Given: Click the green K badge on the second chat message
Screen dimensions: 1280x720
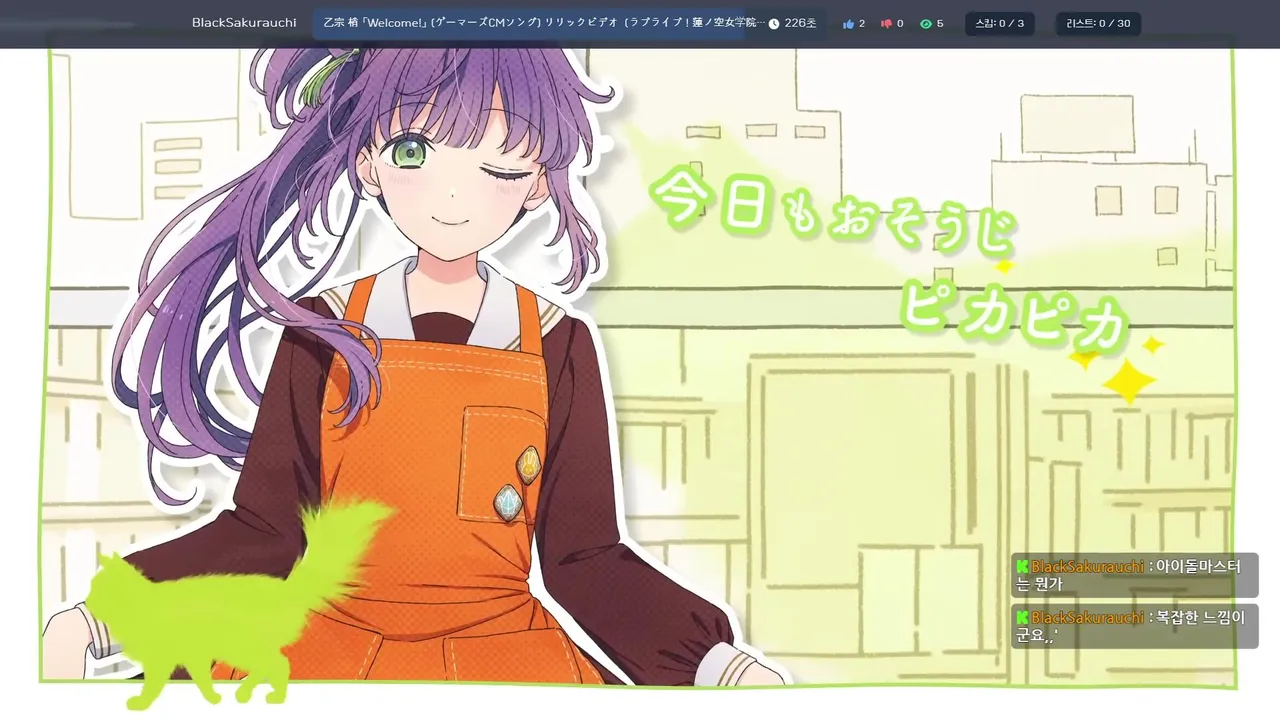Looking at the screenshot, I should point(1022,617).
